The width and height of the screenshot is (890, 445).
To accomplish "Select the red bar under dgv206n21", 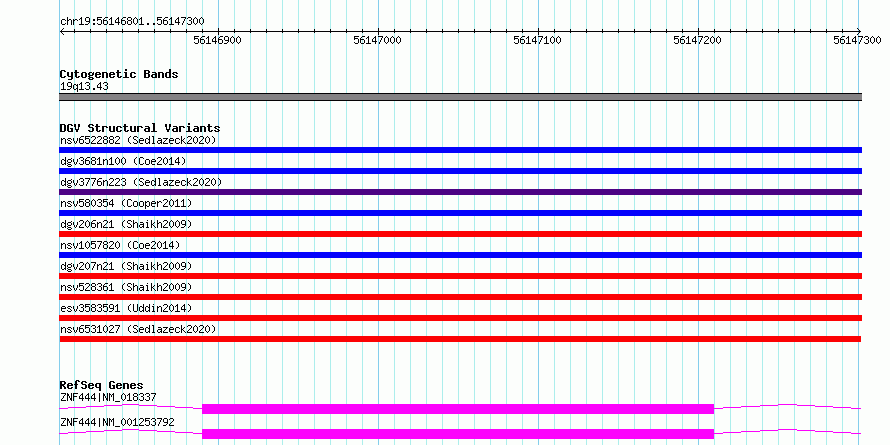I will point(460,234).
